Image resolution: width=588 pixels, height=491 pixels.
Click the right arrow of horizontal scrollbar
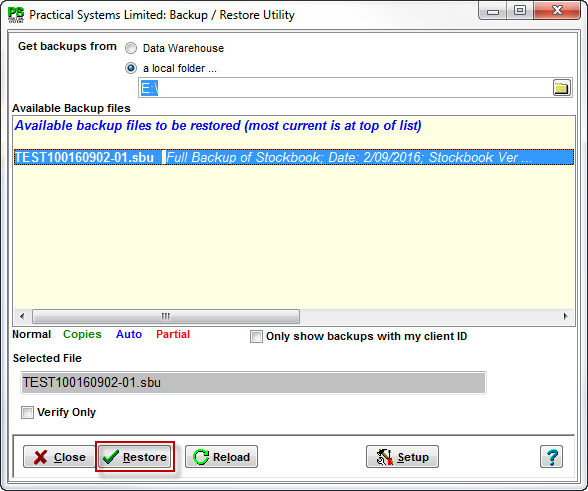coord(566,316)
